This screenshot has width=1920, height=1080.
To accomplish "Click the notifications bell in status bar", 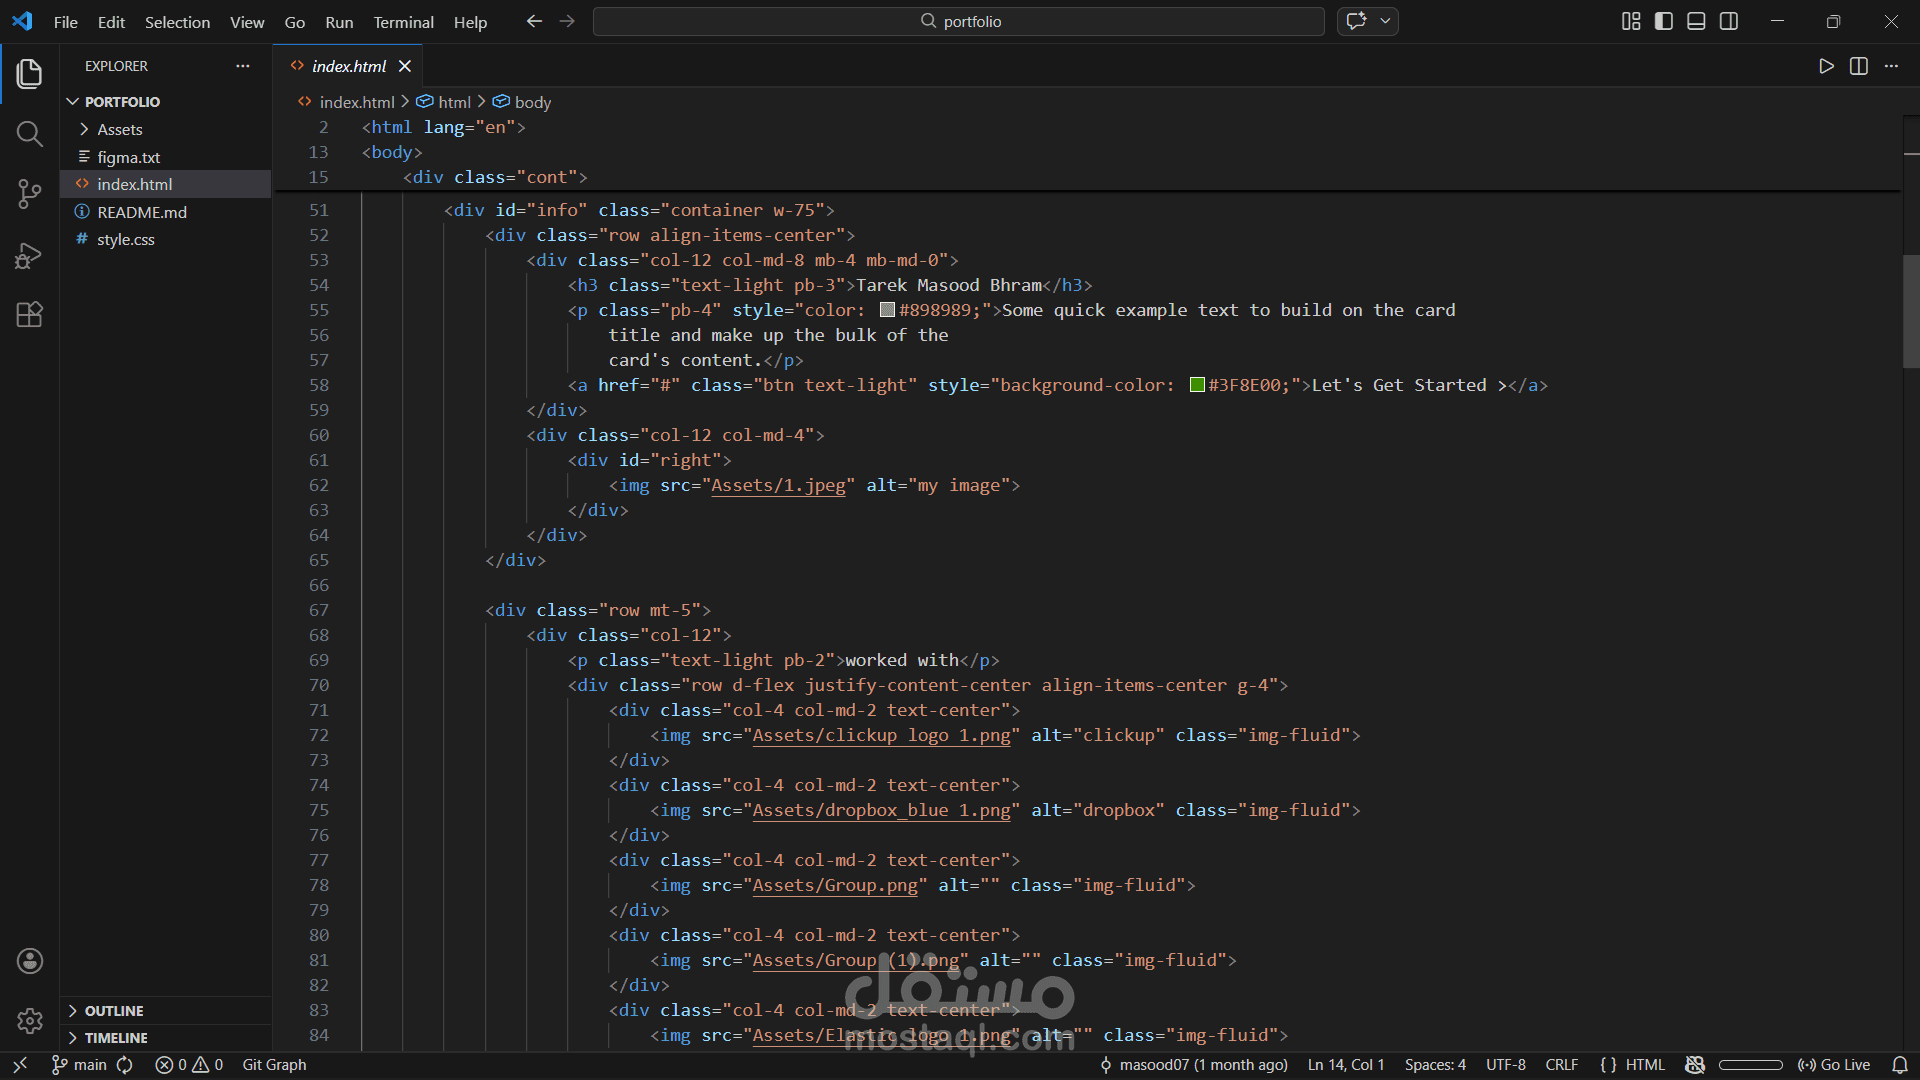I will [1899, 1065].
